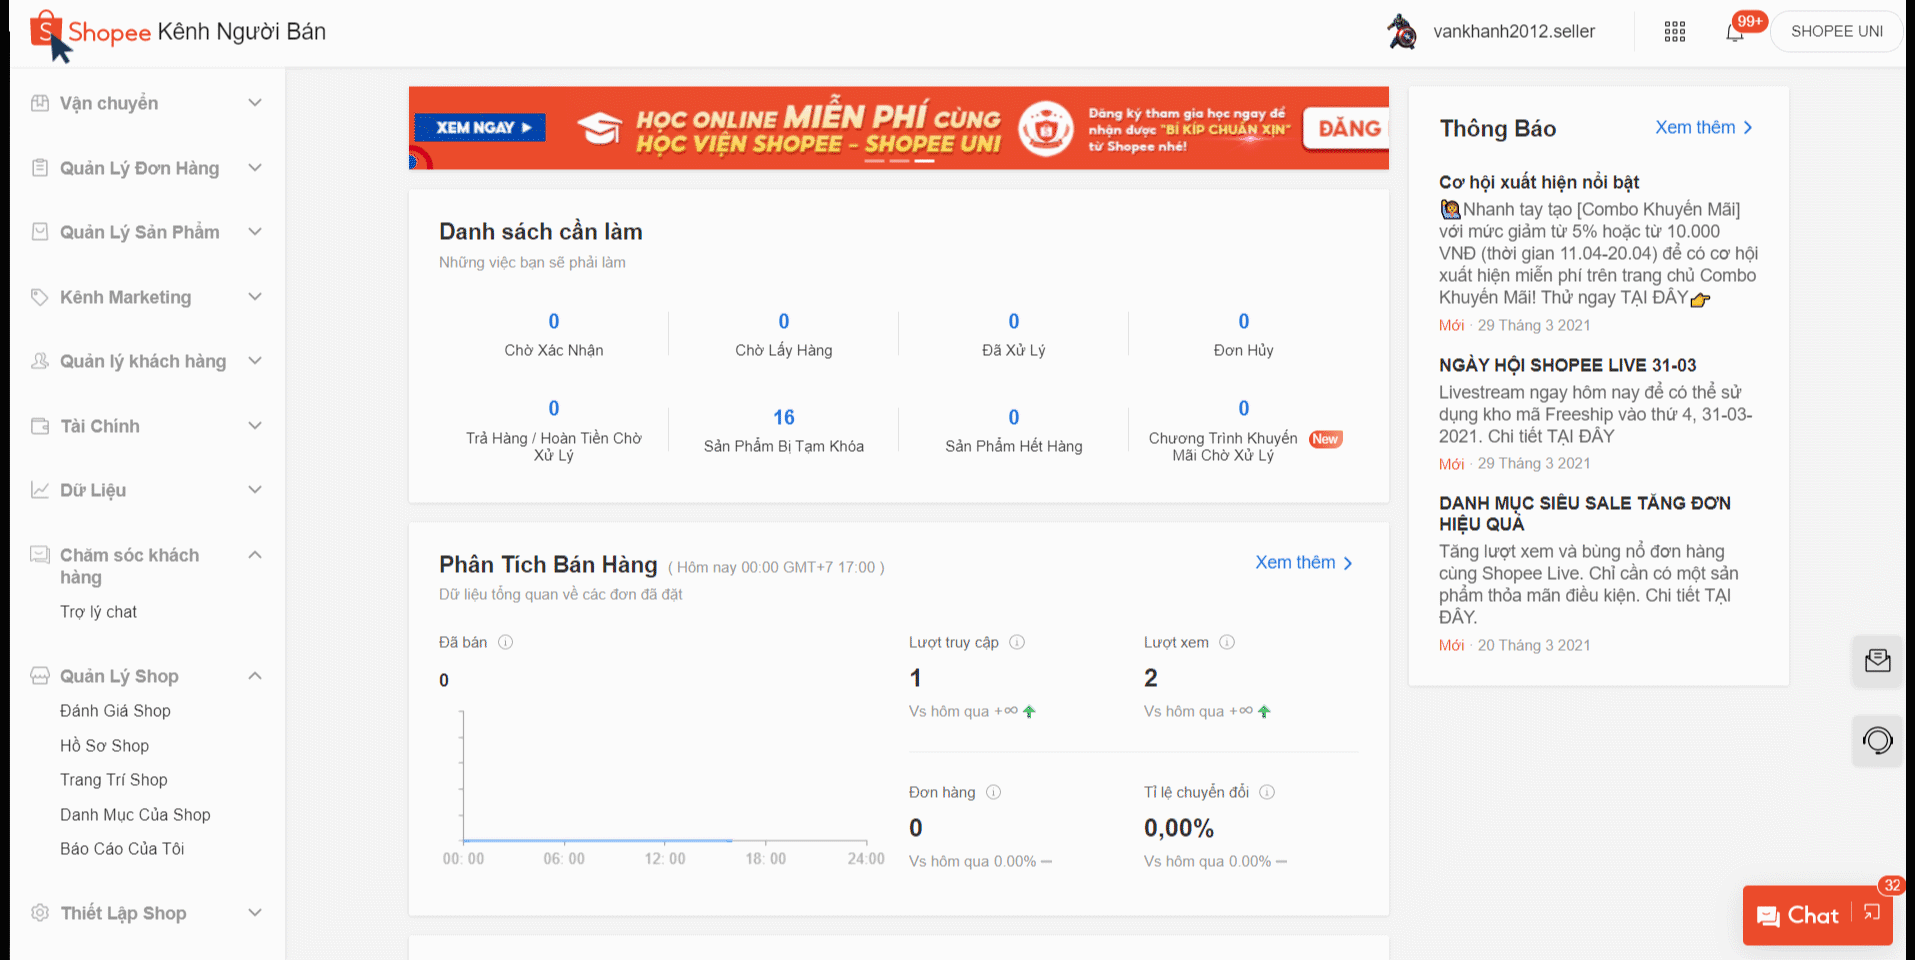Click the info icon next to Tỉ lệ chuyển đổi
Screen dimensions: 1915x960
(1267, 792)
